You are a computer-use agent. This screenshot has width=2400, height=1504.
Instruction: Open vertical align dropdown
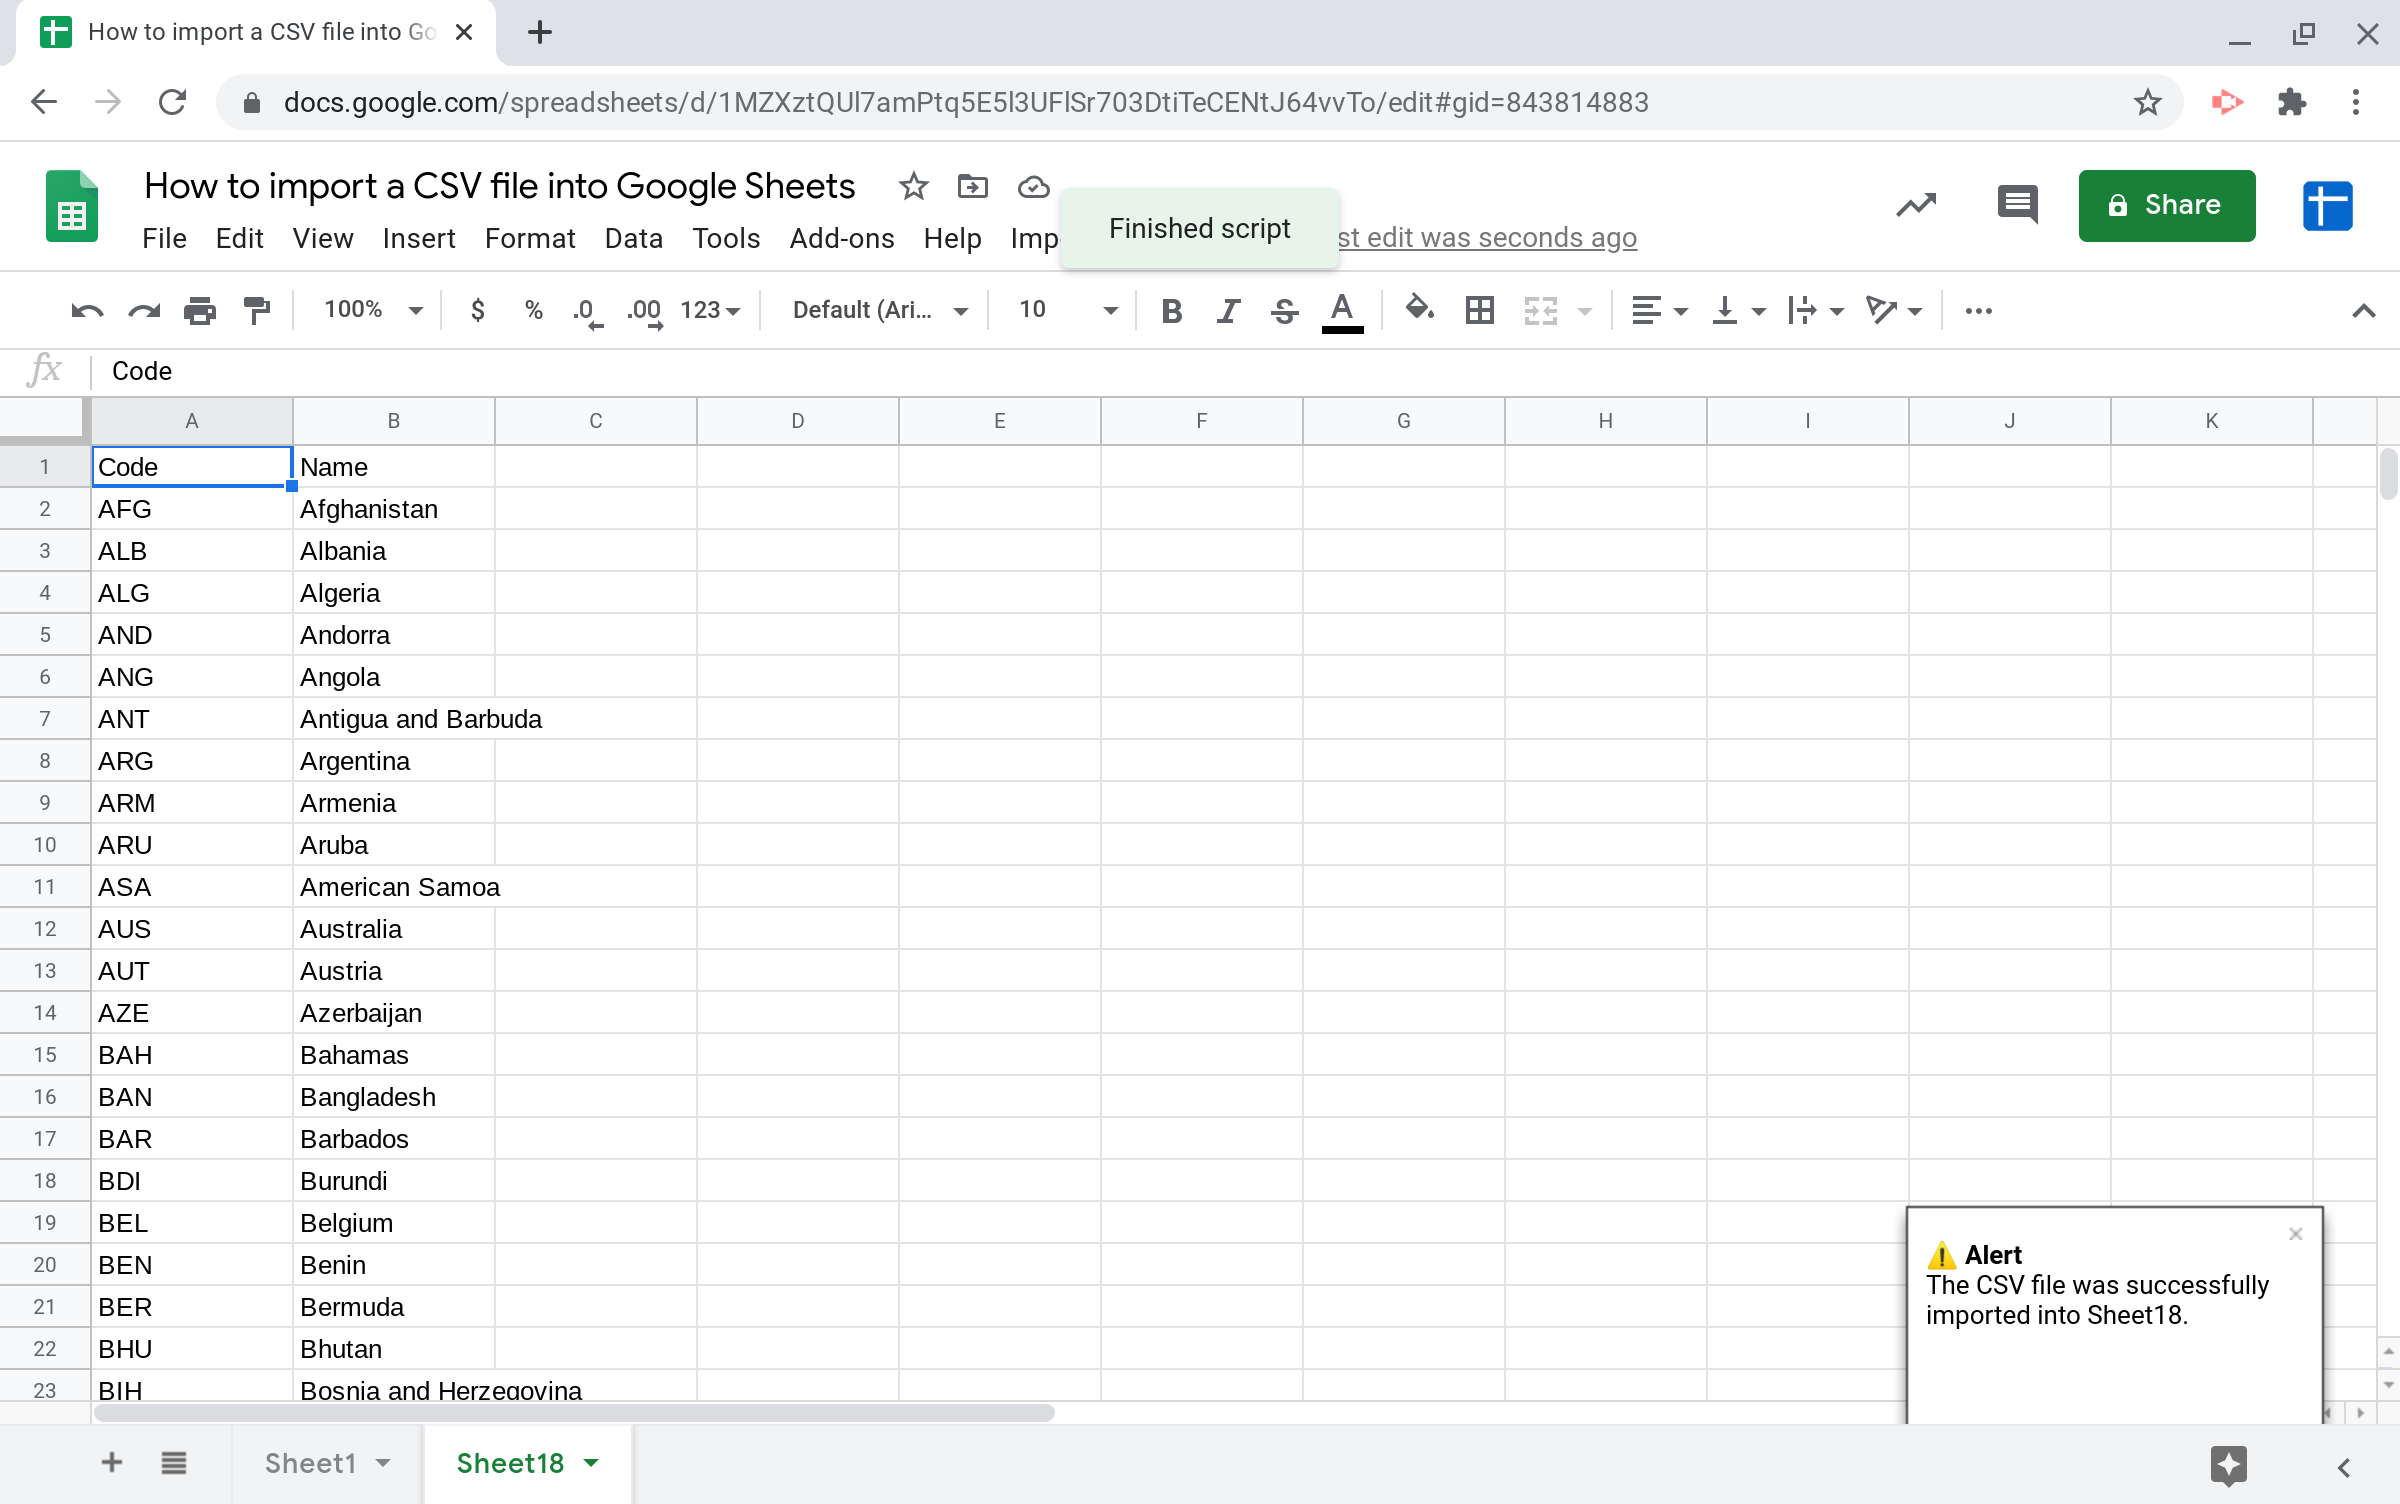pos(1738,311)
